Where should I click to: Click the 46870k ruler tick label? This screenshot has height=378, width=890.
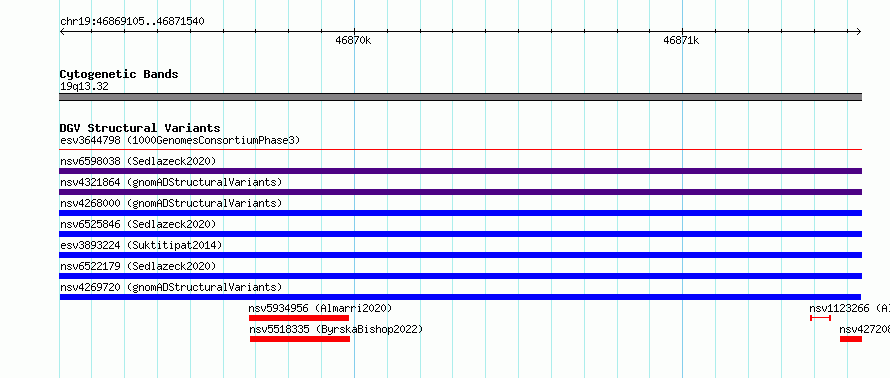[x=353, y=40]
